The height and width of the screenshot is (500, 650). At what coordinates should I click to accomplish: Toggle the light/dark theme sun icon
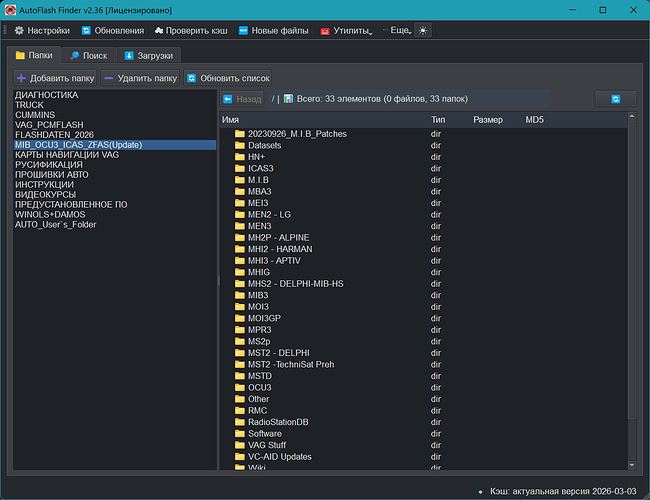point(423,31)
